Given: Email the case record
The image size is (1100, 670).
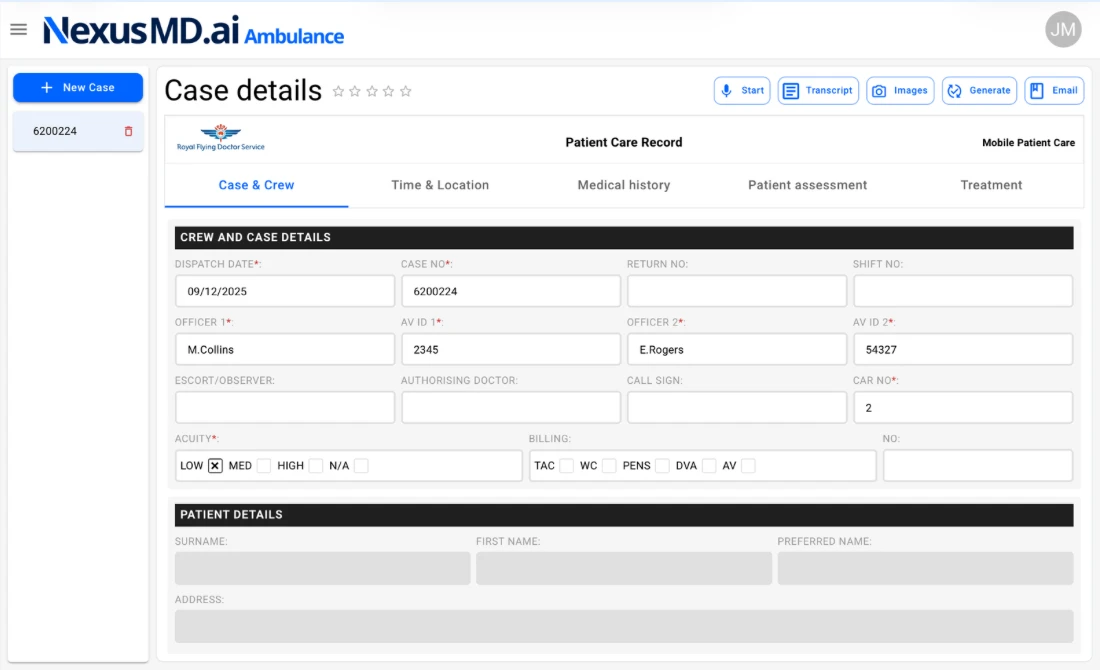Looking at the screenshot, I should pyautogui.click(x=1054, y=91).
